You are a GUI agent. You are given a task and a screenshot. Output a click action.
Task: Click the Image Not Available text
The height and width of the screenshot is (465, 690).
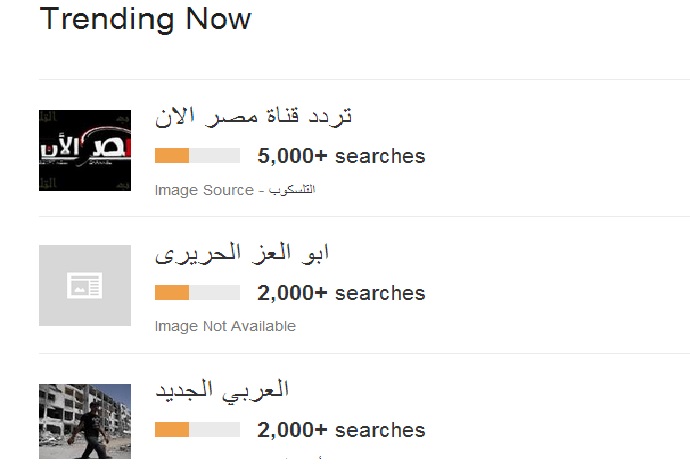(225, 326)
